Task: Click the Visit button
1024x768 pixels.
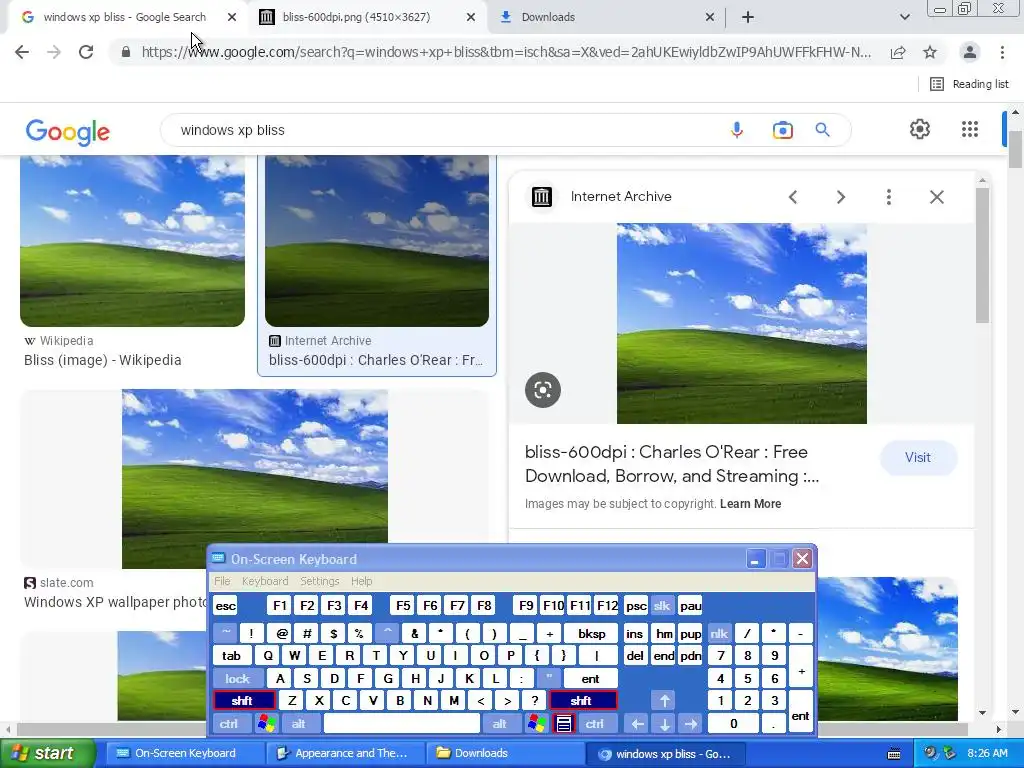Action: (x=918, y=458)
